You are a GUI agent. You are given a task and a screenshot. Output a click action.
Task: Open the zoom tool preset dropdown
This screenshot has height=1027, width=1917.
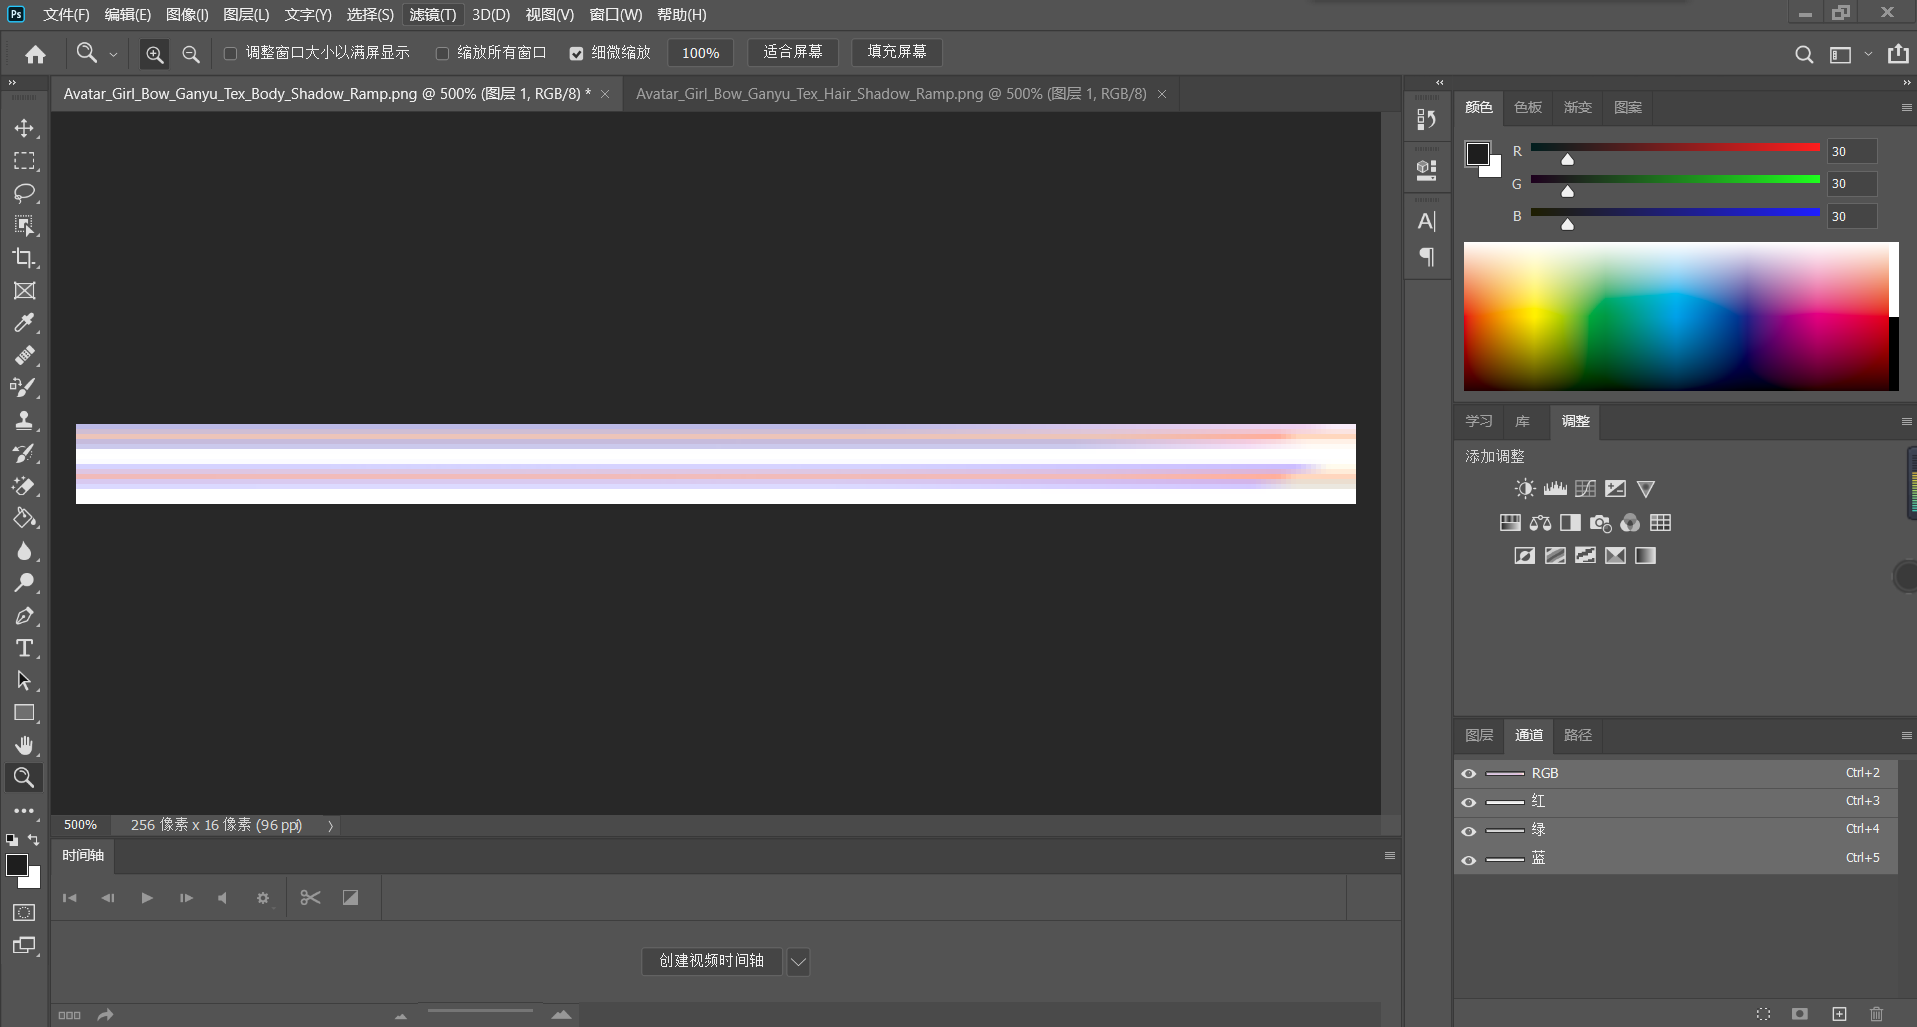tap(113, 54)
